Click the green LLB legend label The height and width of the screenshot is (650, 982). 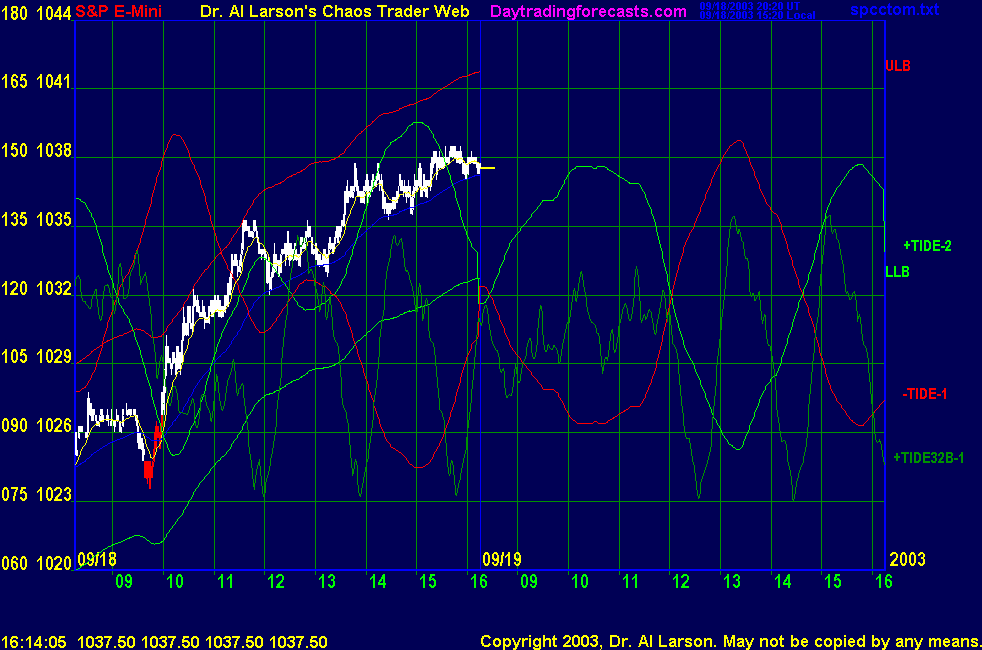[x=897, y=271]
